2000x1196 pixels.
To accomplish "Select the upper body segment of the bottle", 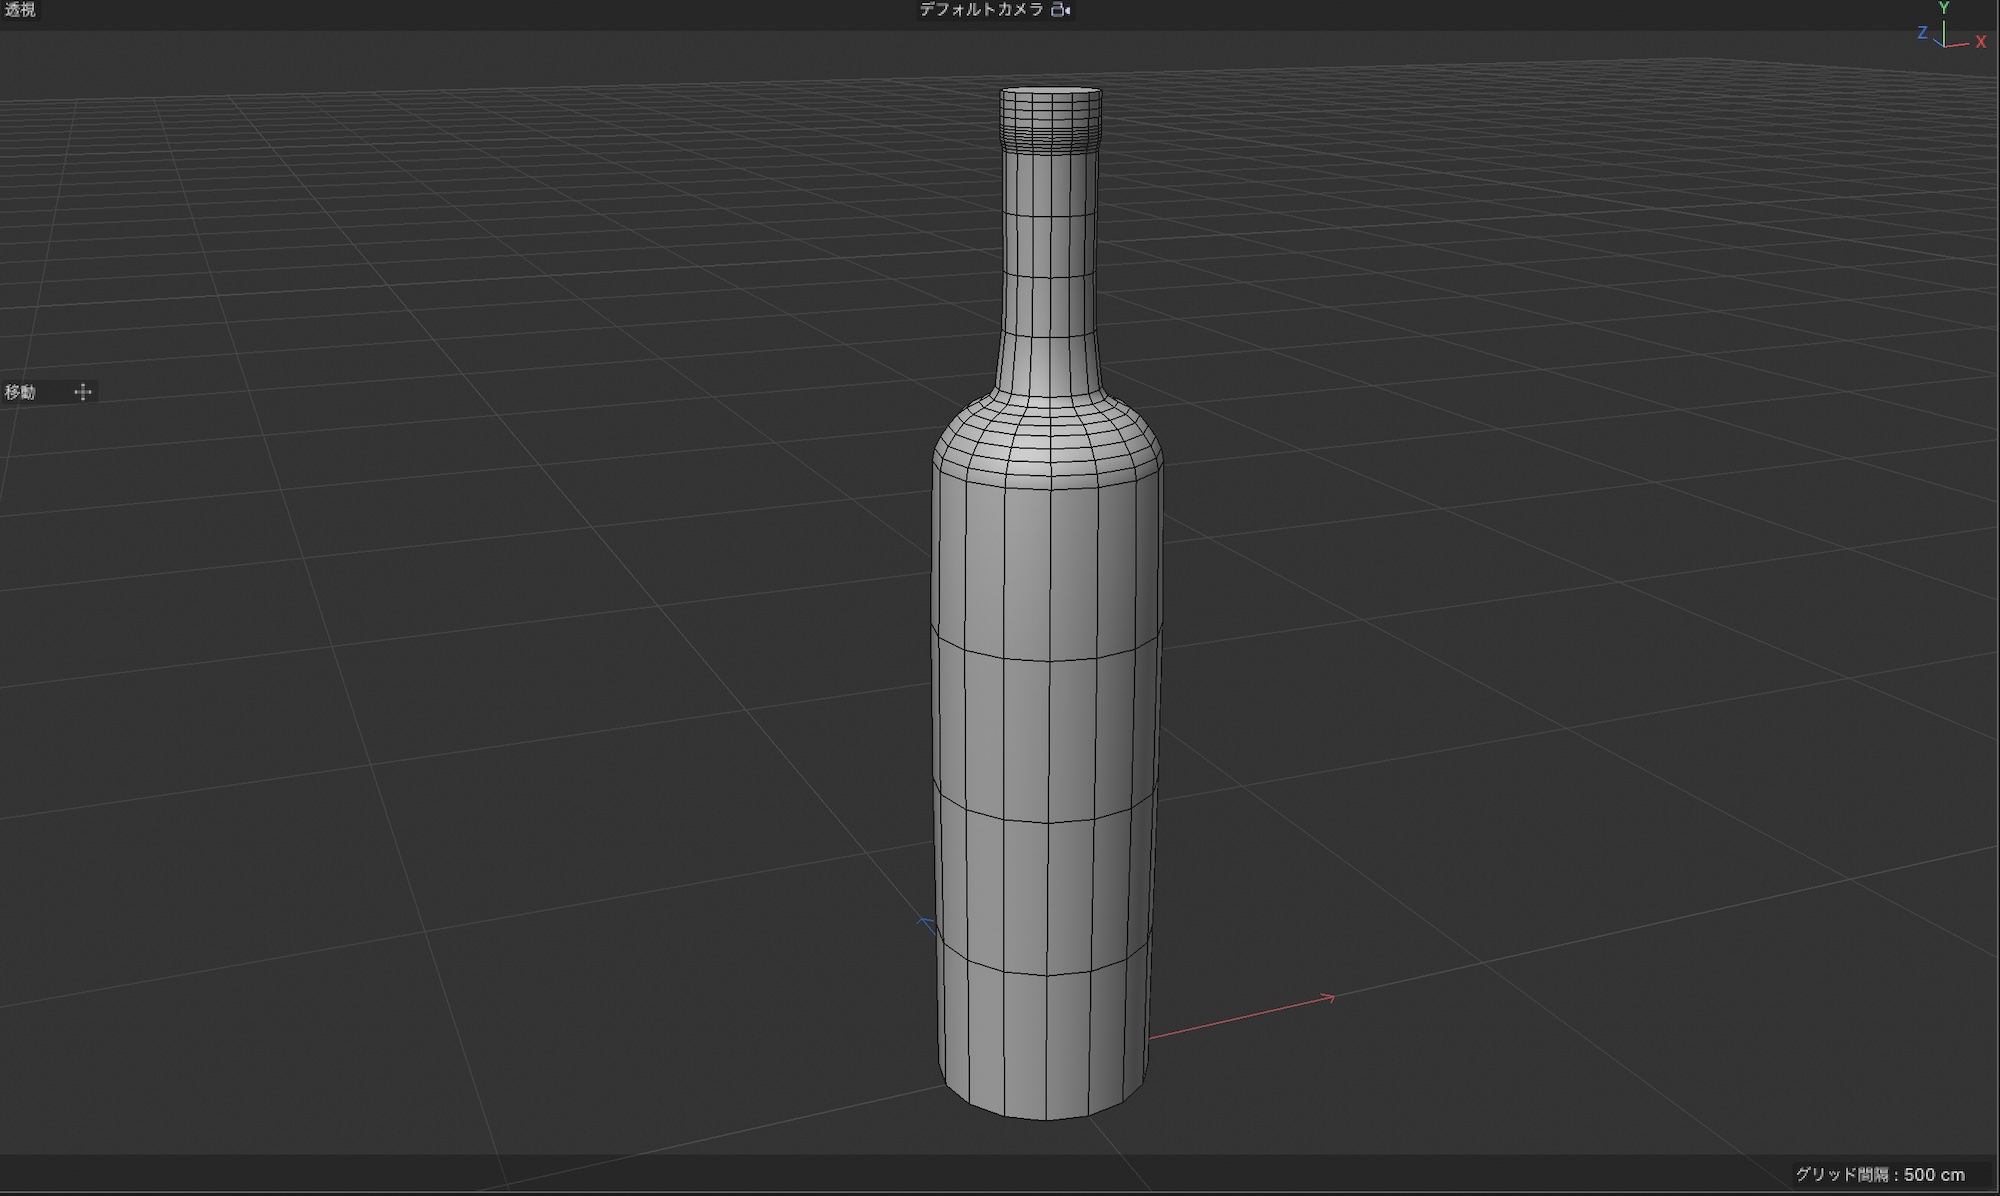I will 1049,570.
